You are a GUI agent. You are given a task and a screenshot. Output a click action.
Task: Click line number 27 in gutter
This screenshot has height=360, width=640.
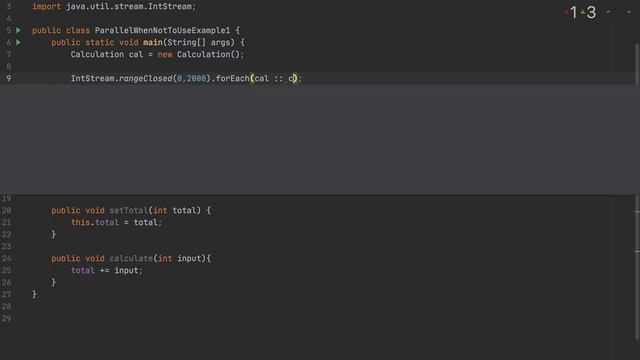click(x=7, y=294)
